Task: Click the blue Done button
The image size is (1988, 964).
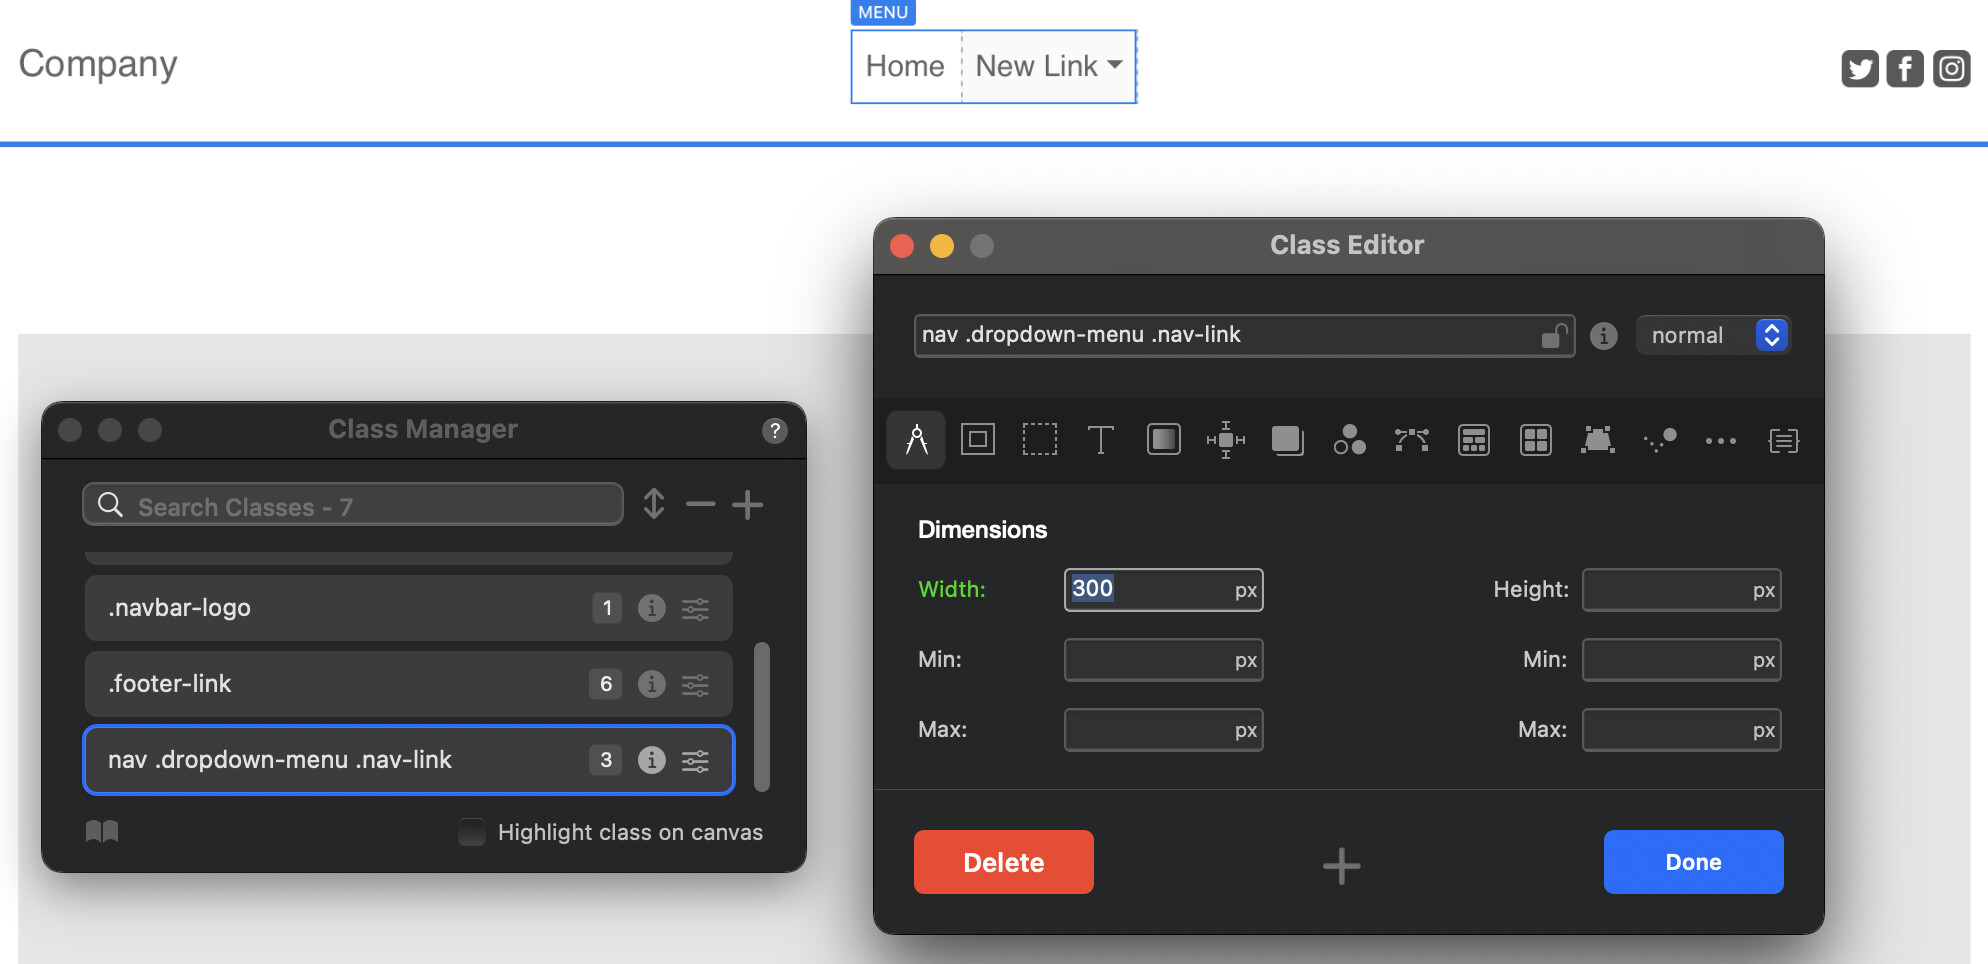Action: (x=1693, y=862)
